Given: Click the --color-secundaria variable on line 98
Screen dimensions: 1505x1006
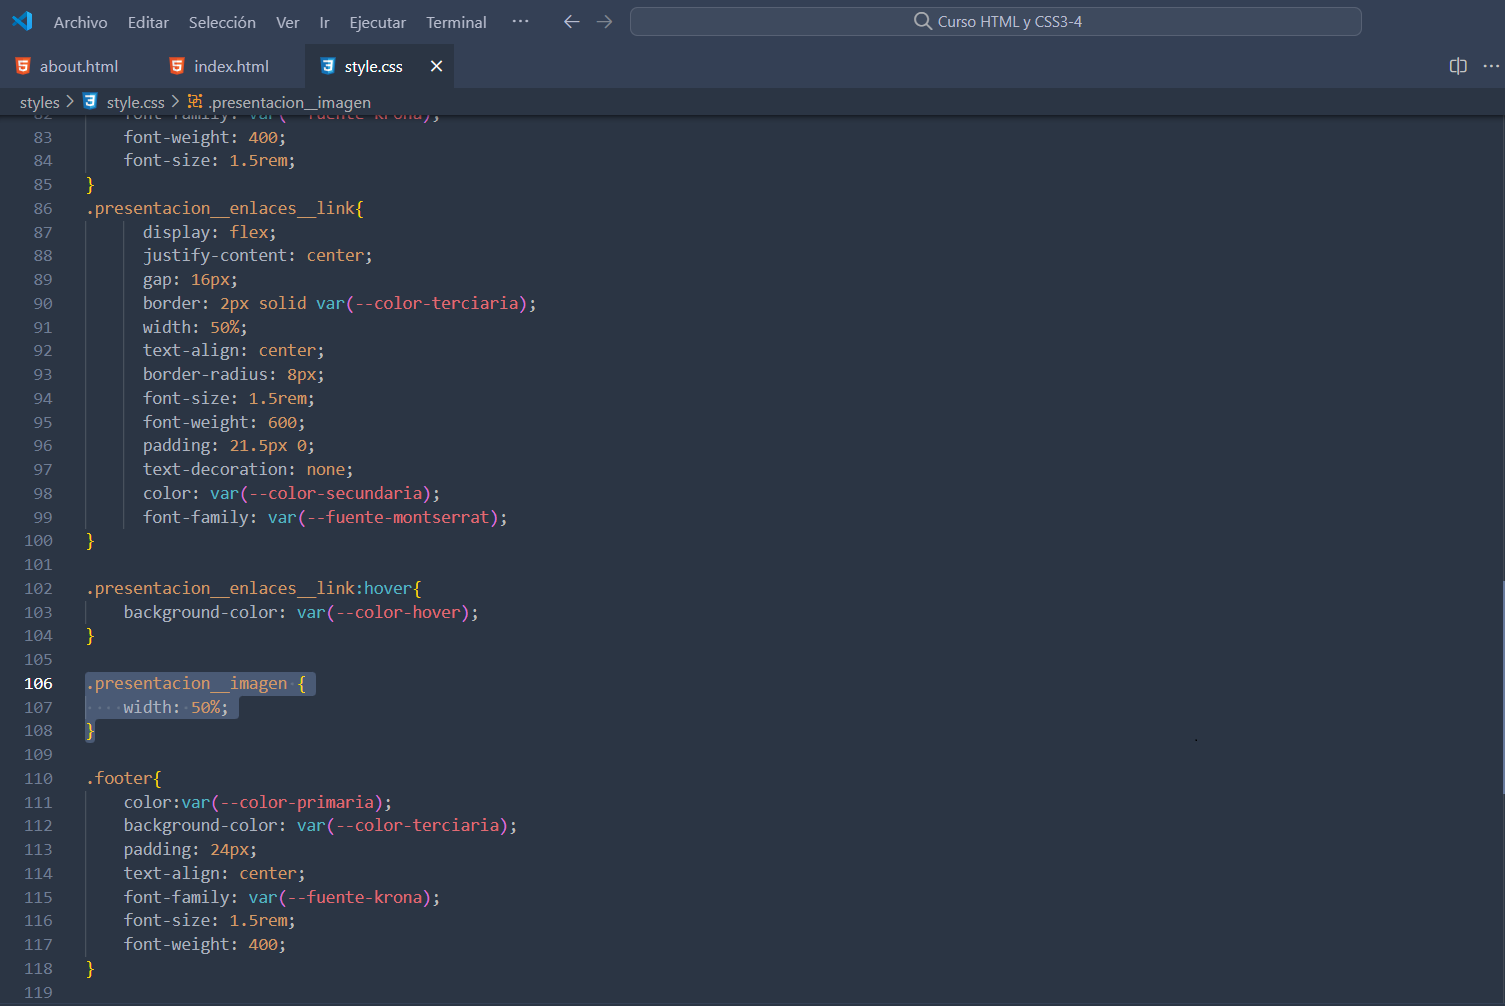Looking at the screenshot, I should point(335,493).
